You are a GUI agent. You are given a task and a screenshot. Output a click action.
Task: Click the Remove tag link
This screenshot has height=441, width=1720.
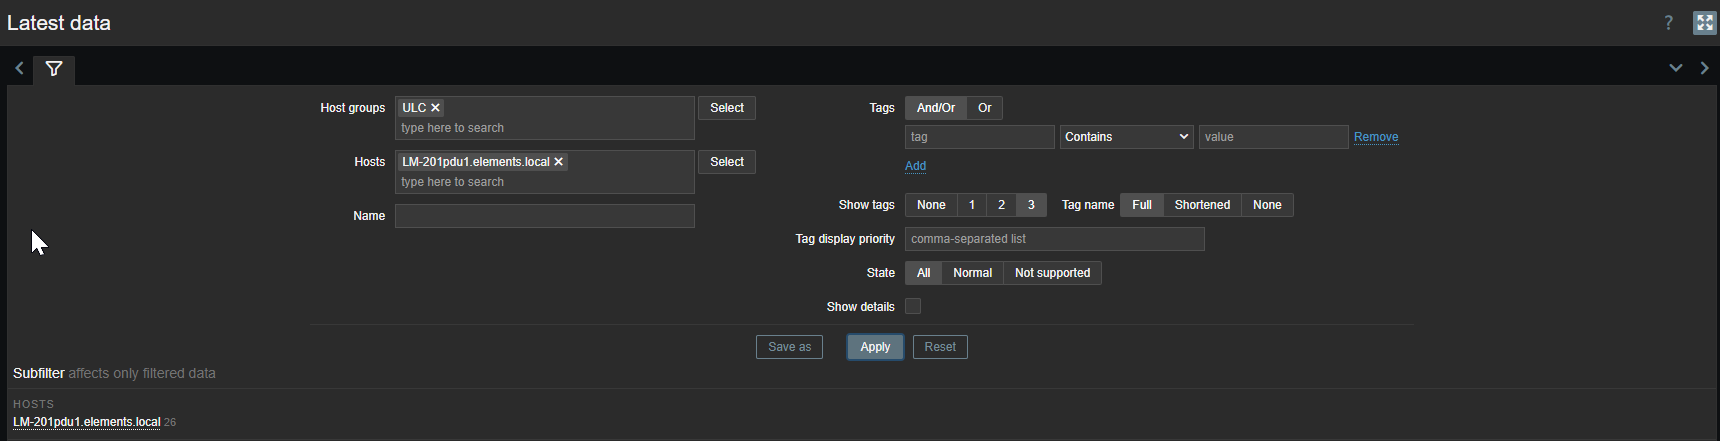pyautogui.click(x=1375, y=137)
